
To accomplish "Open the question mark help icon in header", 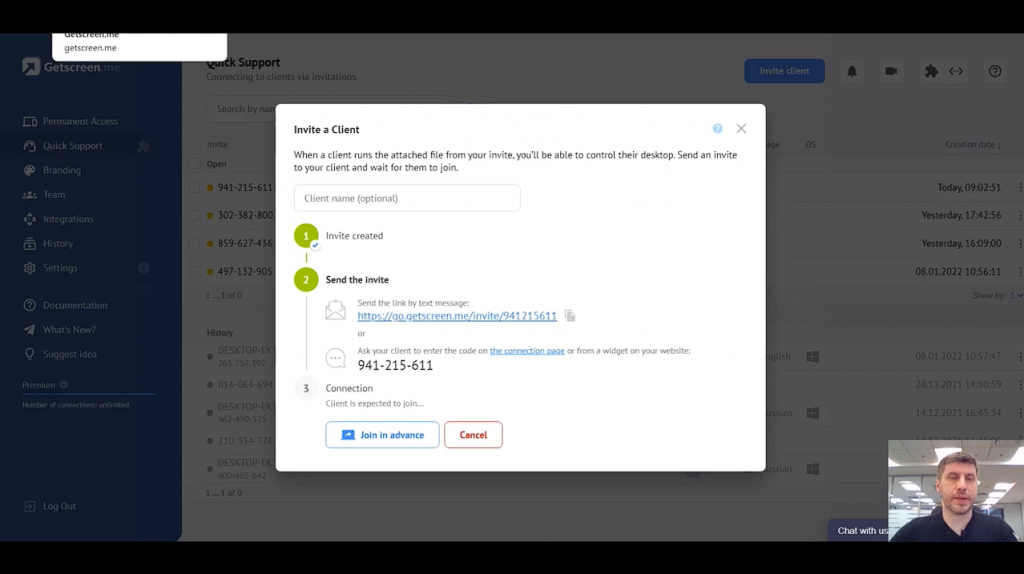I will click(995, 71).
